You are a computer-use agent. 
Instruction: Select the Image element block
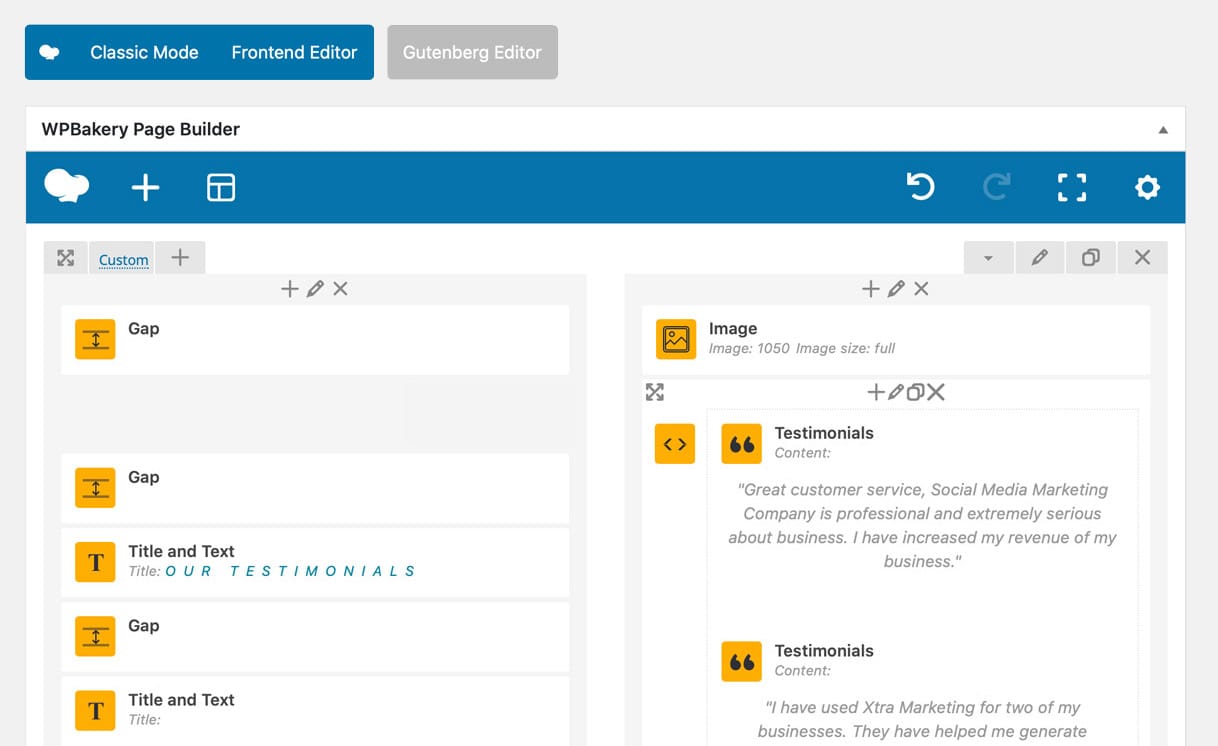pos(895,339)
